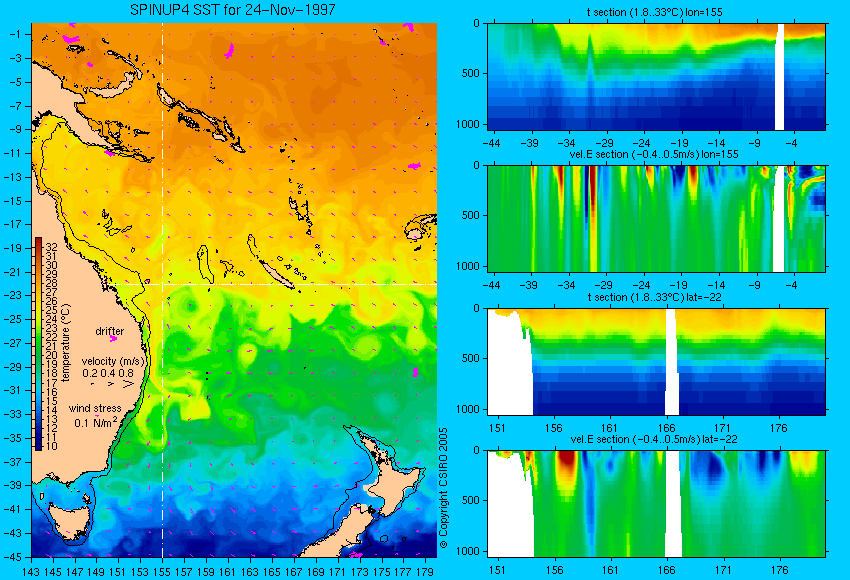
Task: Select the 10 value on temperature scale
Action: (51, 446)
